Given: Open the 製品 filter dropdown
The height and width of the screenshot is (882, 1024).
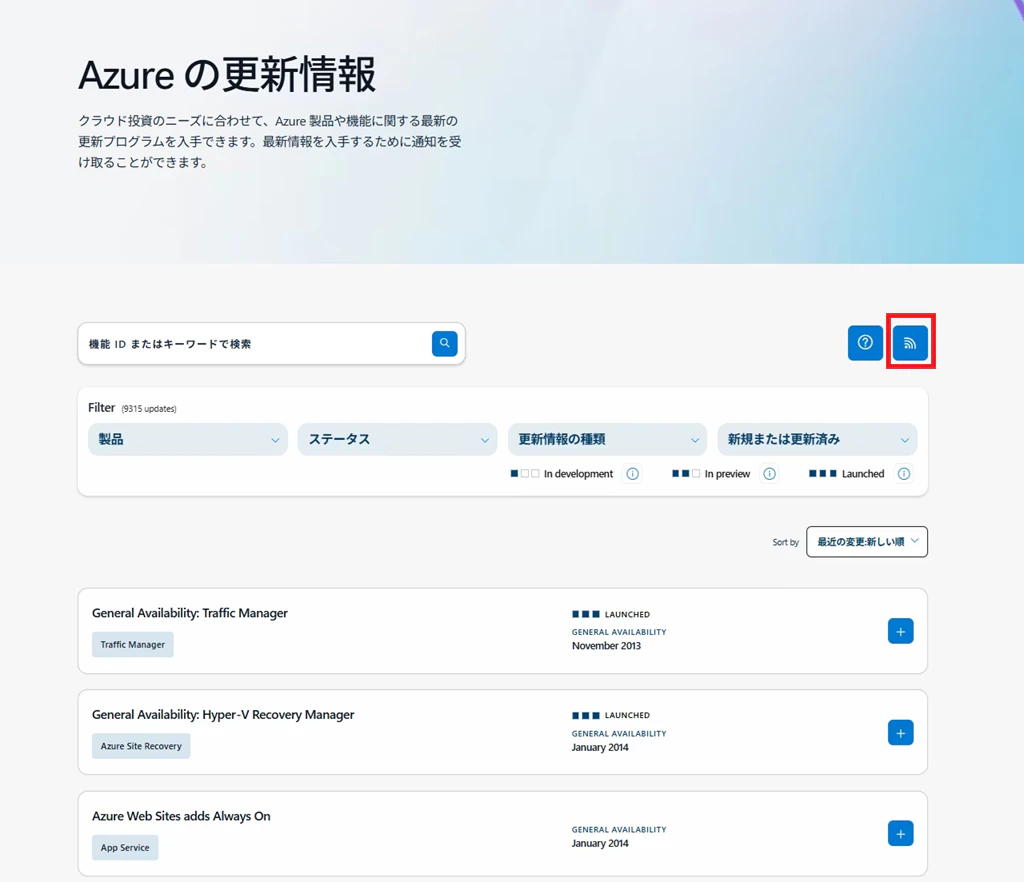Looking at the screenshot, I should coord(188,439).
